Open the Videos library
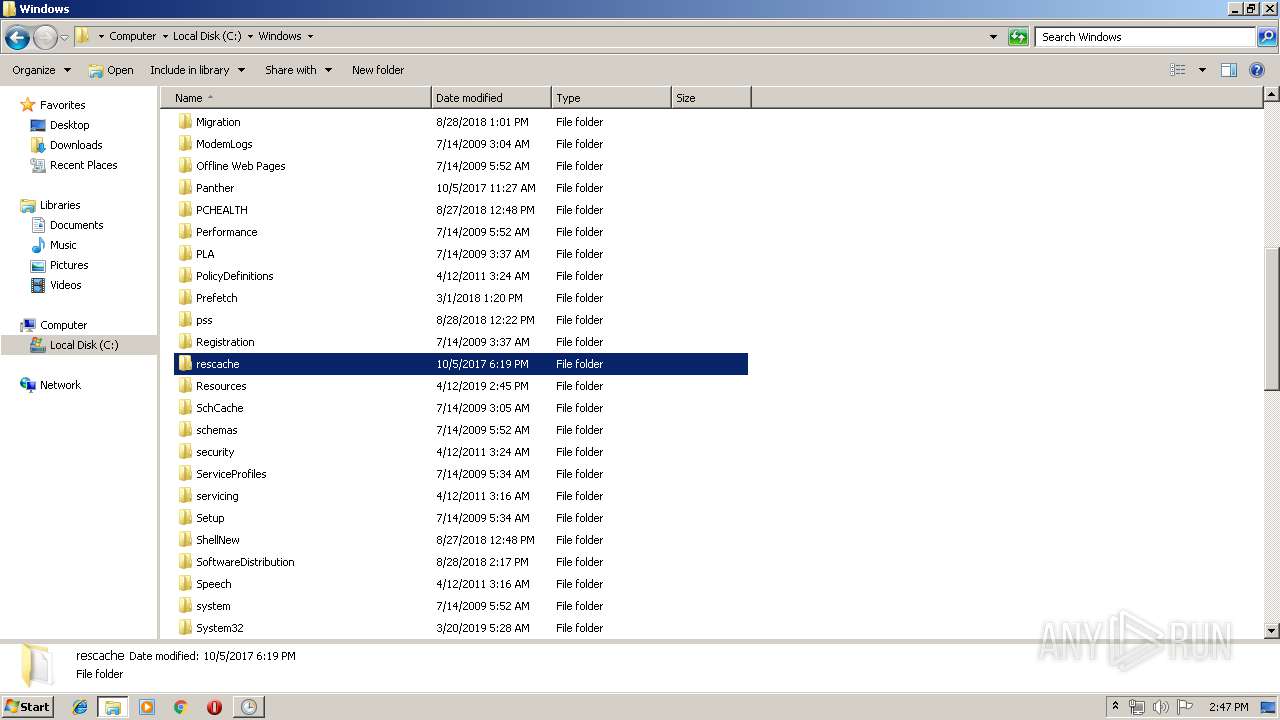The image size is (1280, 720). tap(65, 285)
